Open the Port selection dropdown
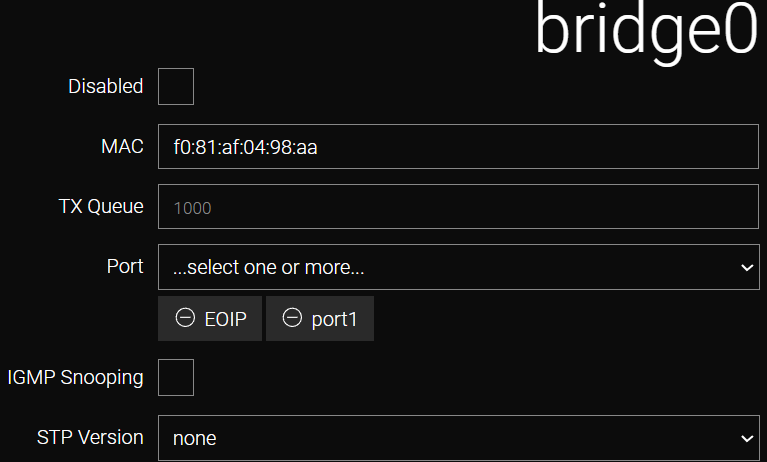 458,267
